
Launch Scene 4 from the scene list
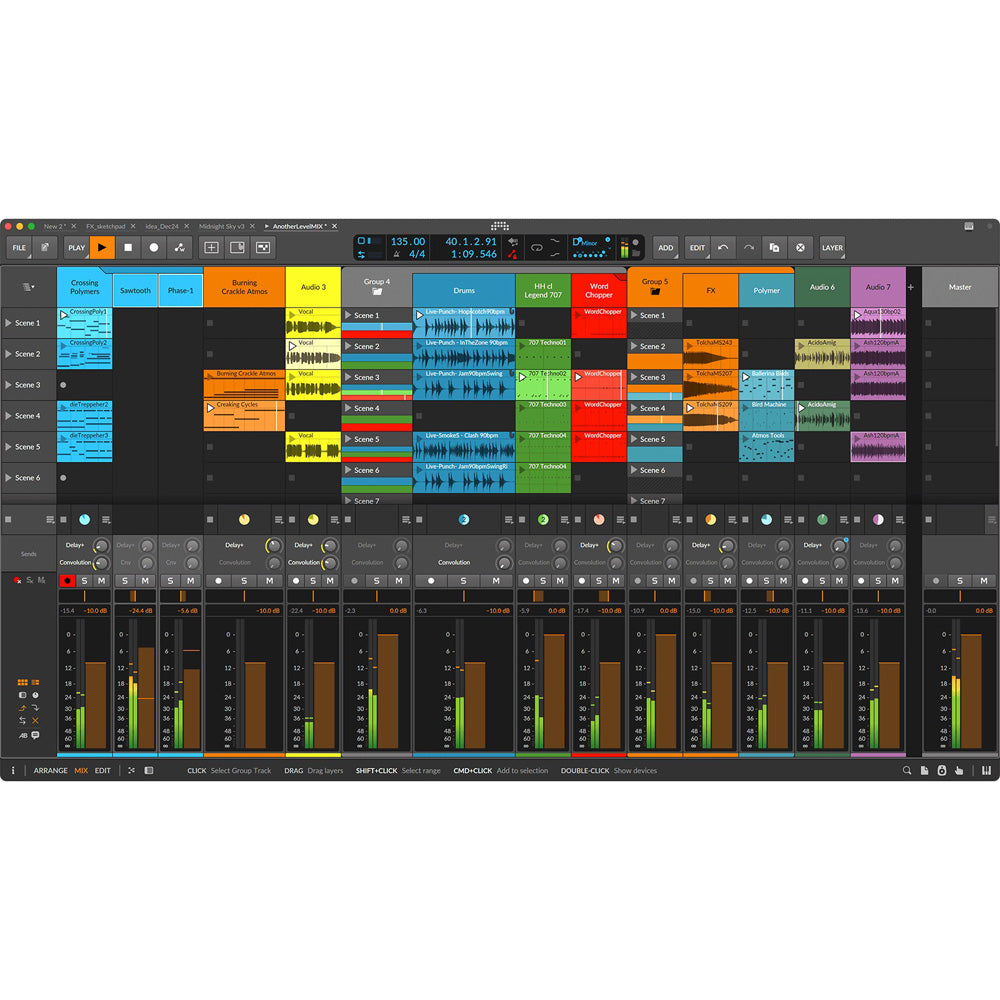(8, 416)
